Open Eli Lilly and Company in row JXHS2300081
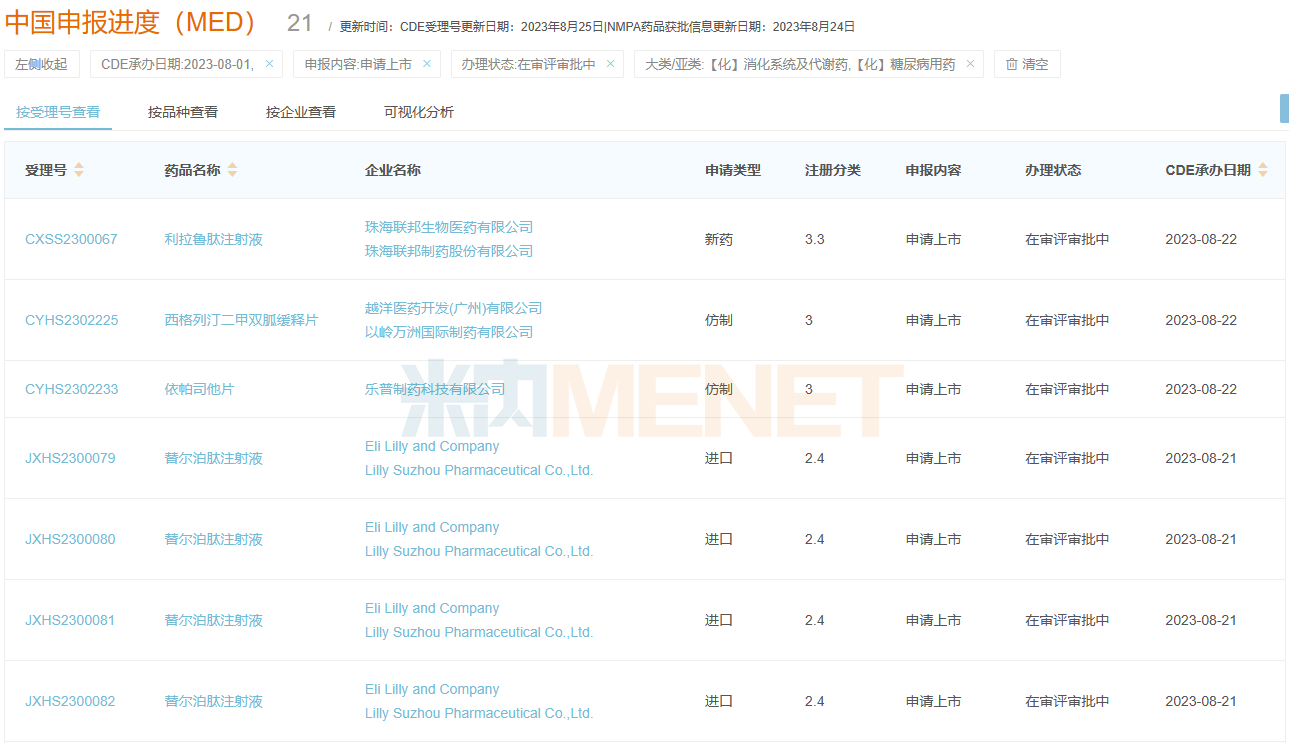This screenshot has height=743, width=1289. click(x=432, y=608)
